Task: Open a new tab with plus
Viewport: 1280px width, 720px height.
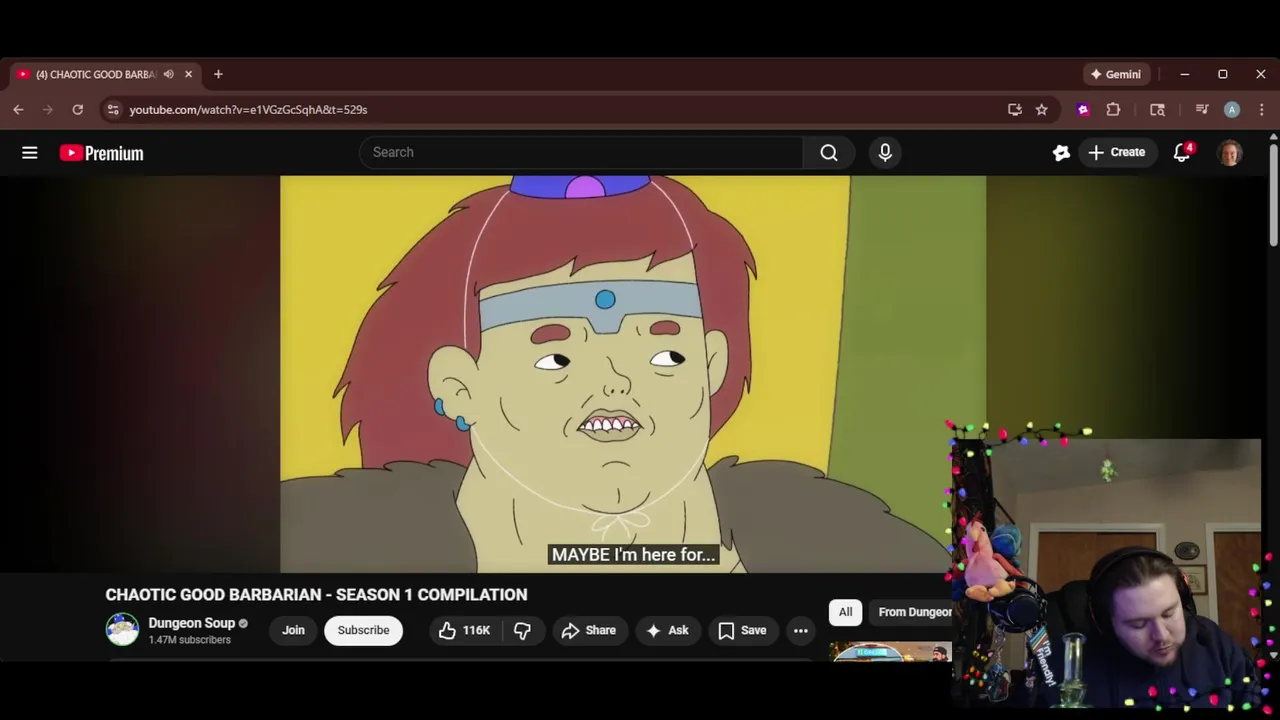Action: (x=218, y=74)
